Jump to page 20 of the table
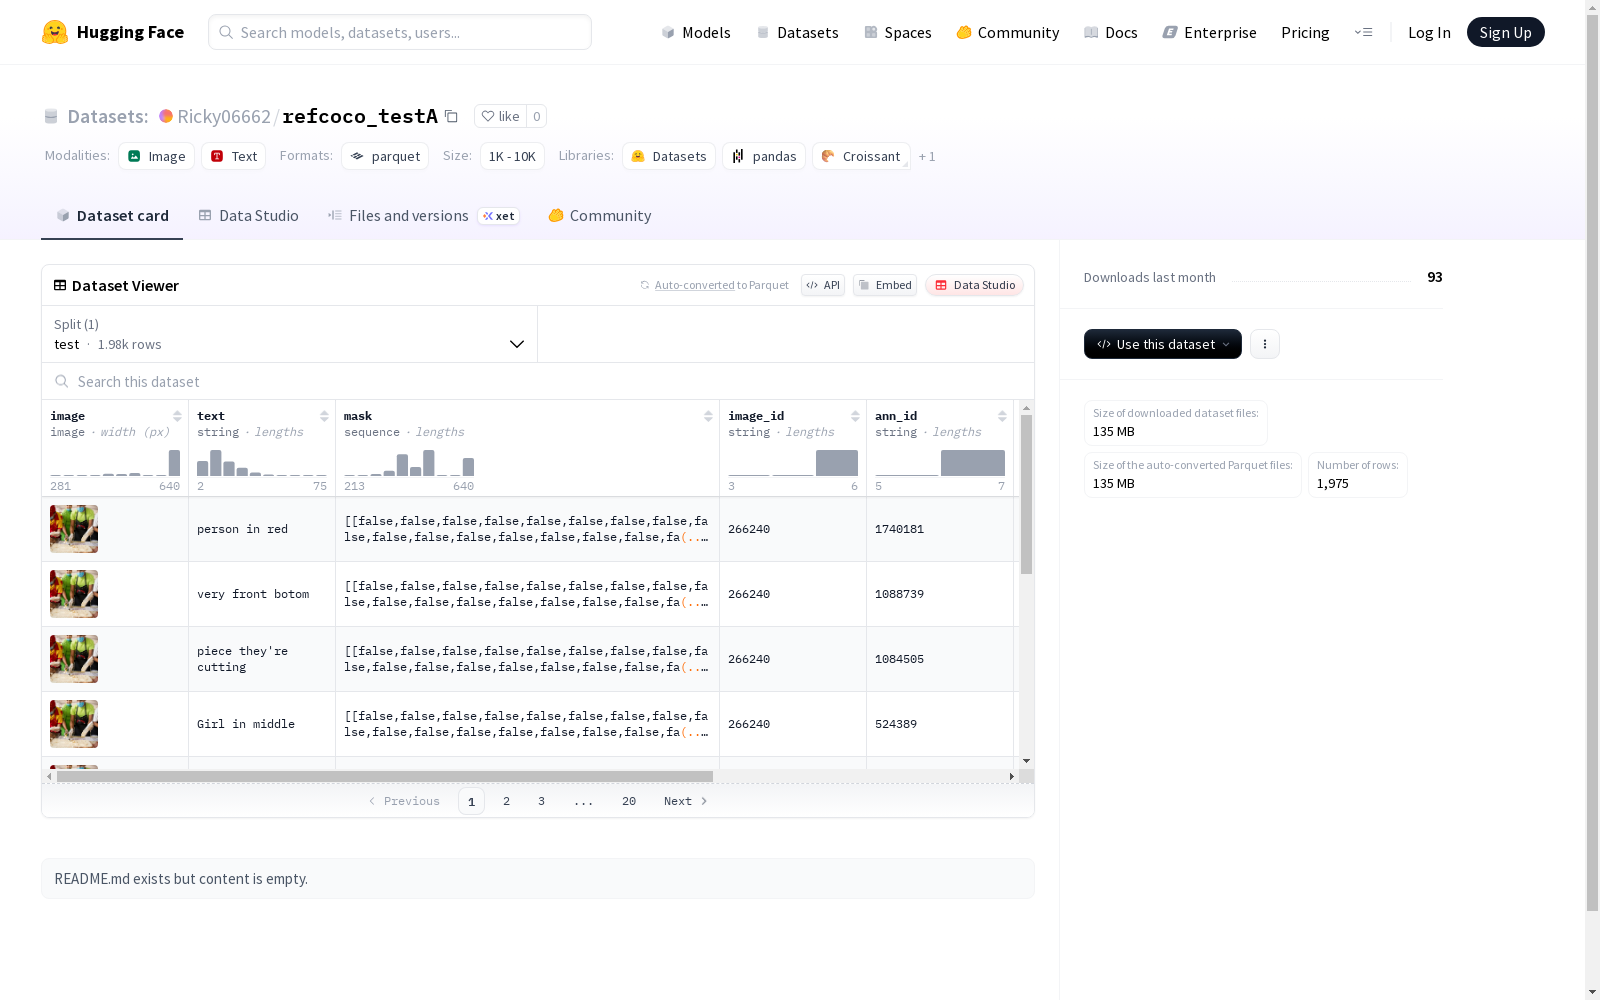This screenshot has width=1600, height=1000. pos(629,801)
